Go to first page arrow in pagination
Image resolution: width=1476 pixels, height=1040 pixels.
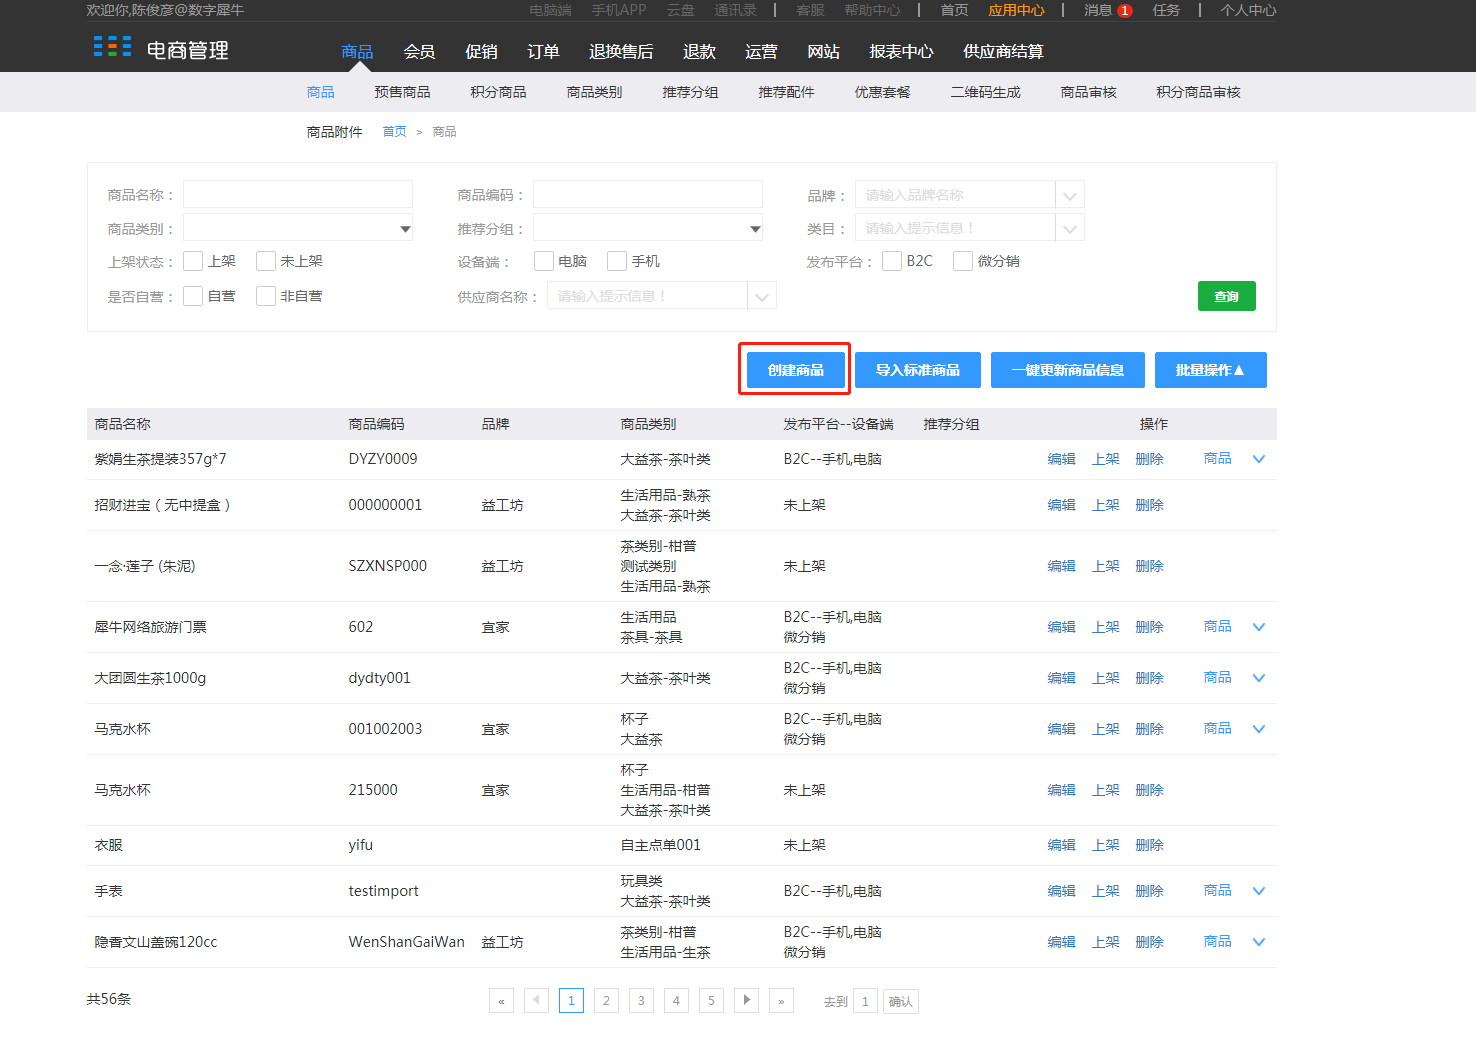point(501,1001)
